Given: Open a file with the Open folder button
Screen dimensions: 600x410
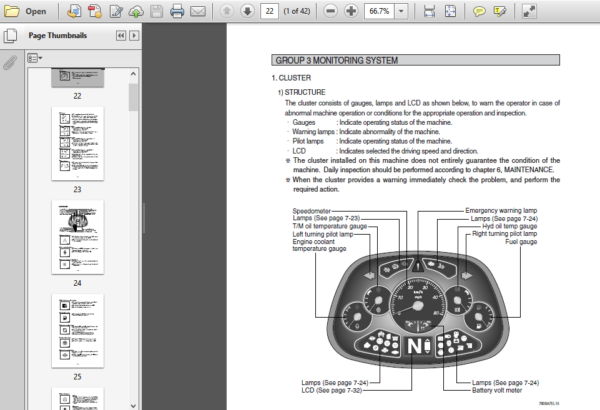Looking at the screenshot, I should [25, 11].
